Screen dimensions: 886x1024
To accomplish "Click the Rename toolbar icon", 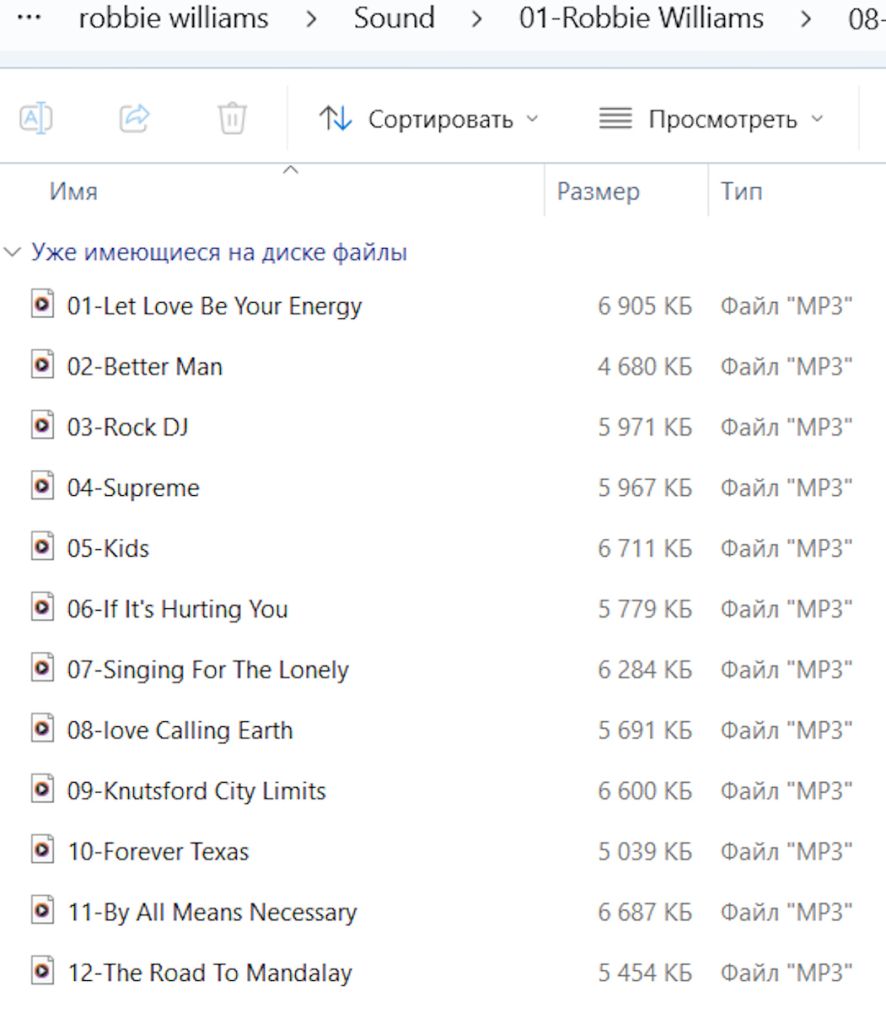I will click(x=36, y=119).
